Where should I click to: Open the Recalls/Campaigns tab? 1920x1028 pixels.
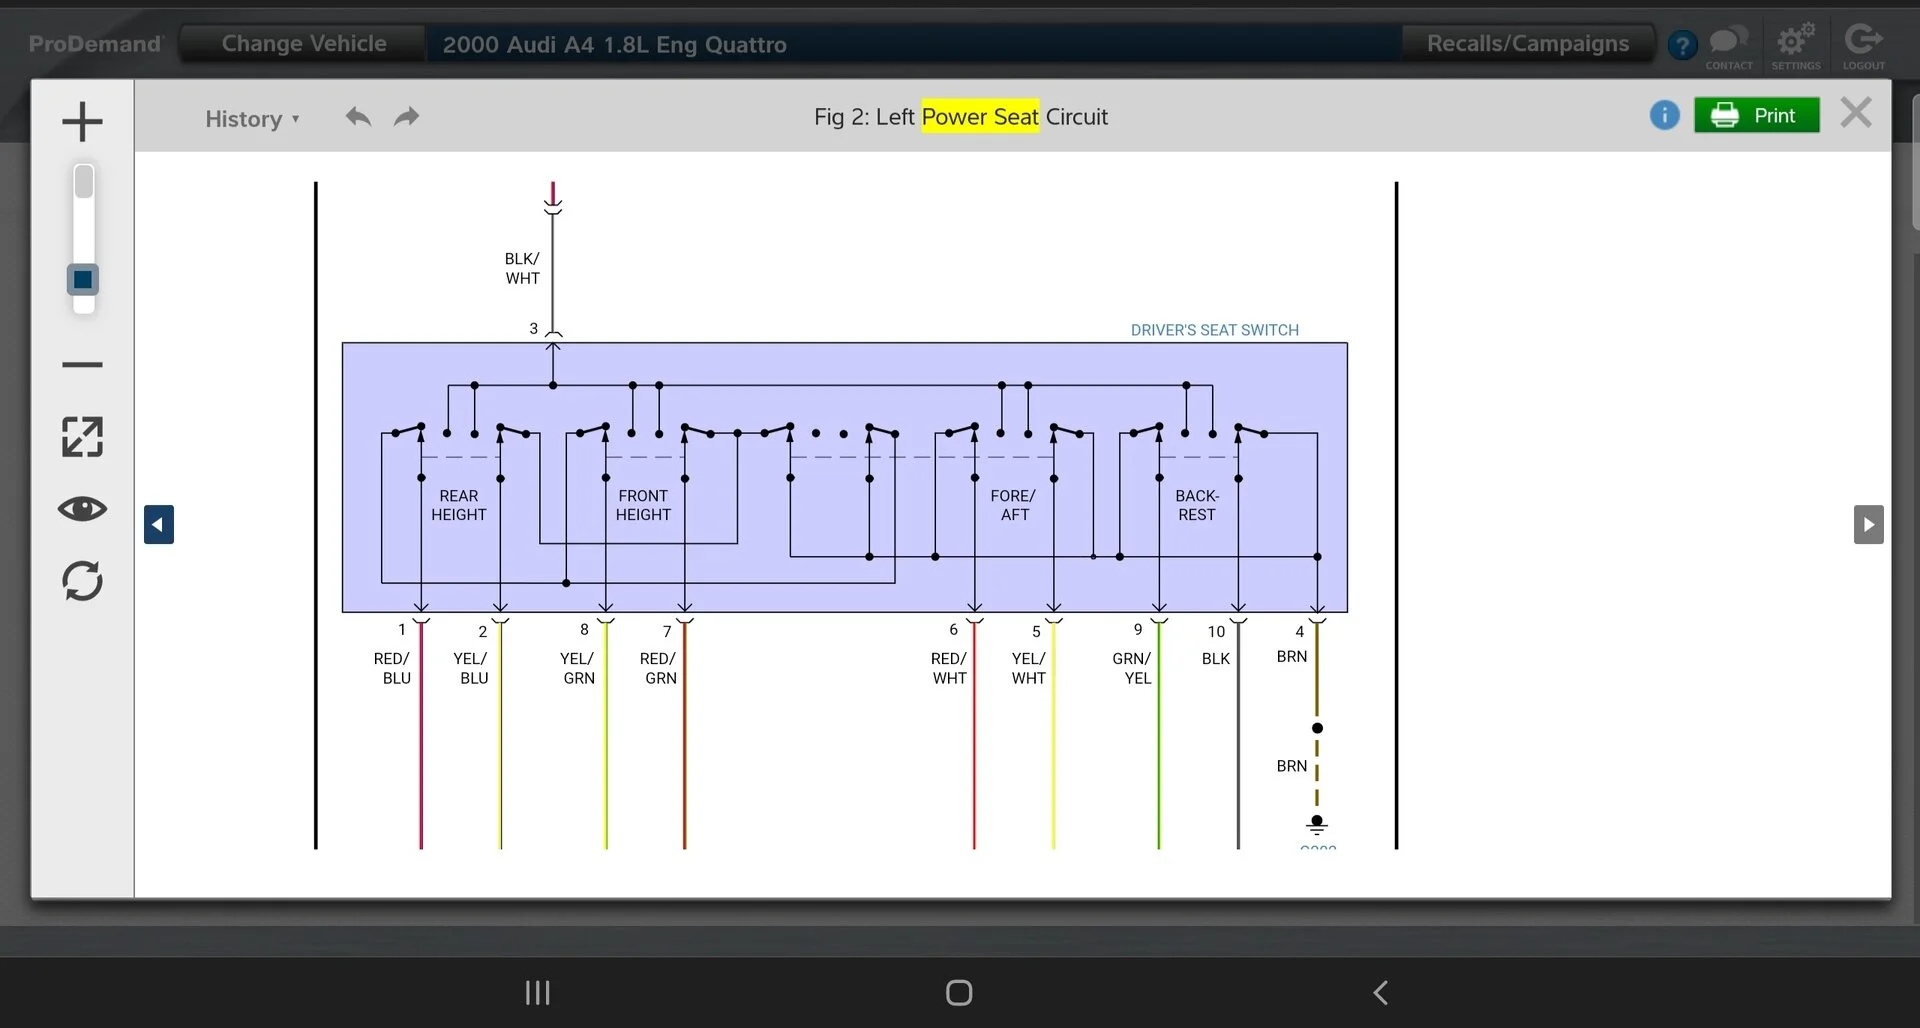pos(1527,44)
